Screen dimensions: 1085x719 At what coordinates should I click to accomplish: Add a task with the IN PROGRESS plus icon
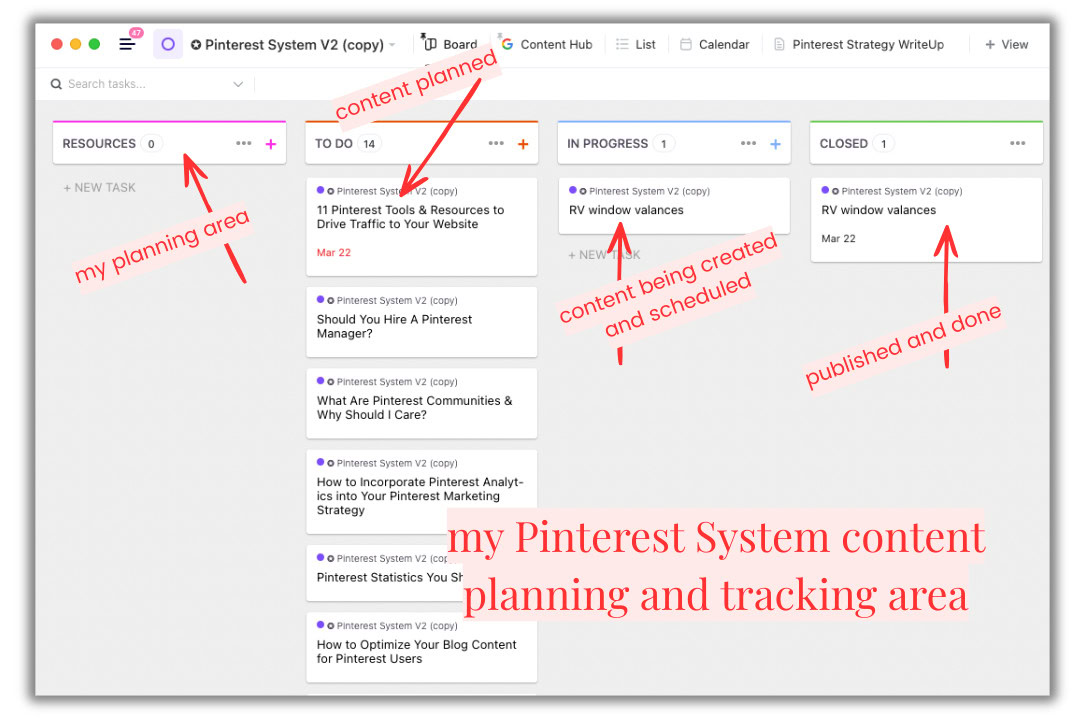click(776, 144)
